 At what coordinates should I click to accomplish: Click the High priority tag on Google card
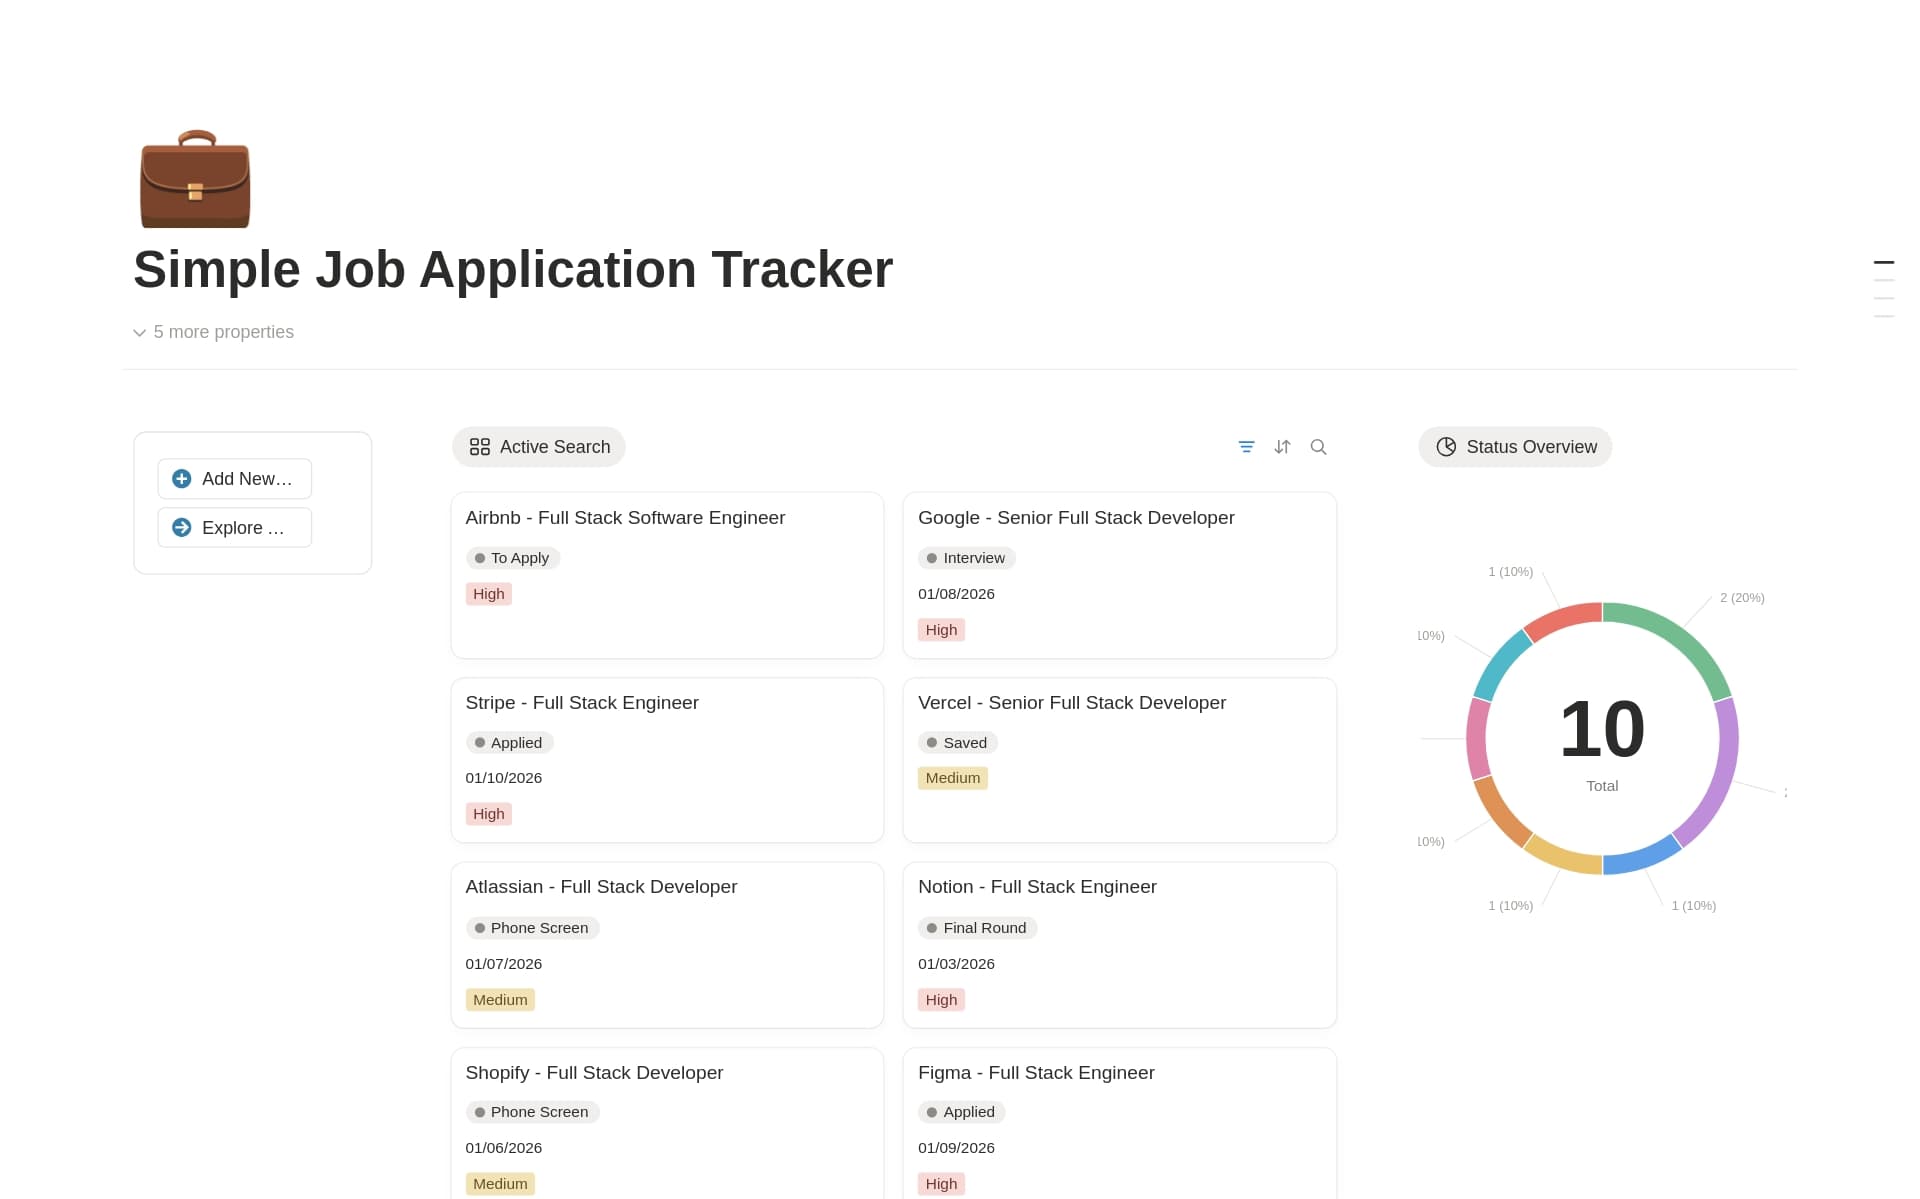pyautogui.click(x=941, y=630)
